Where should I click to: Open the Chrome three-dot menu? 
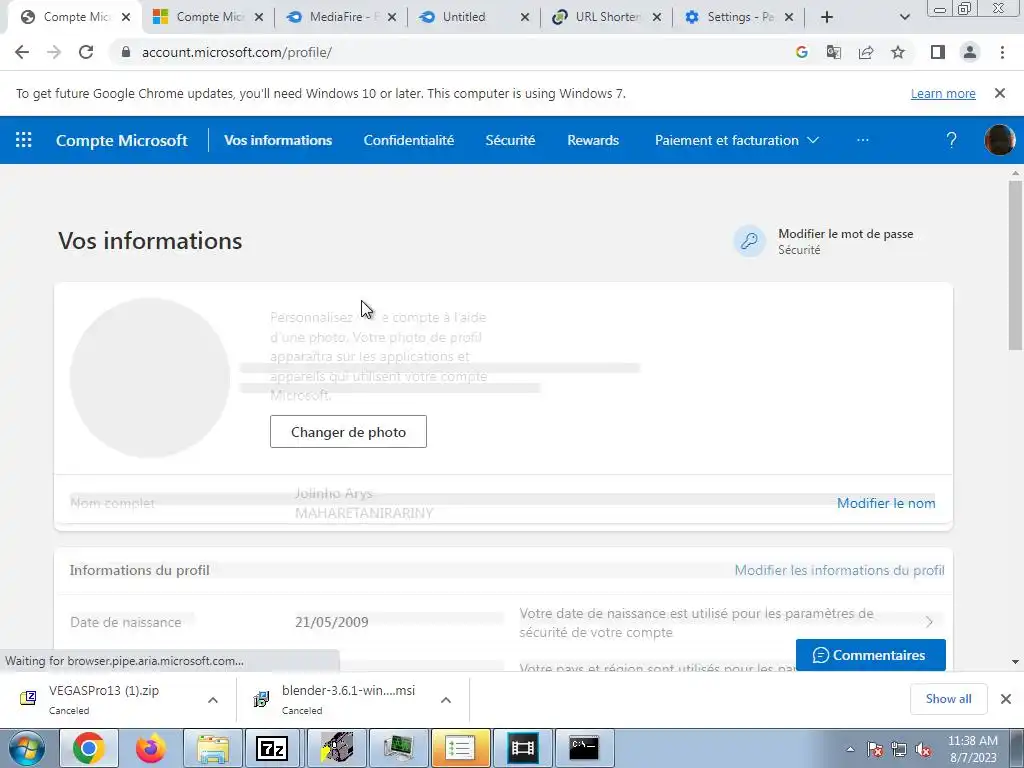pos(1002,52)
